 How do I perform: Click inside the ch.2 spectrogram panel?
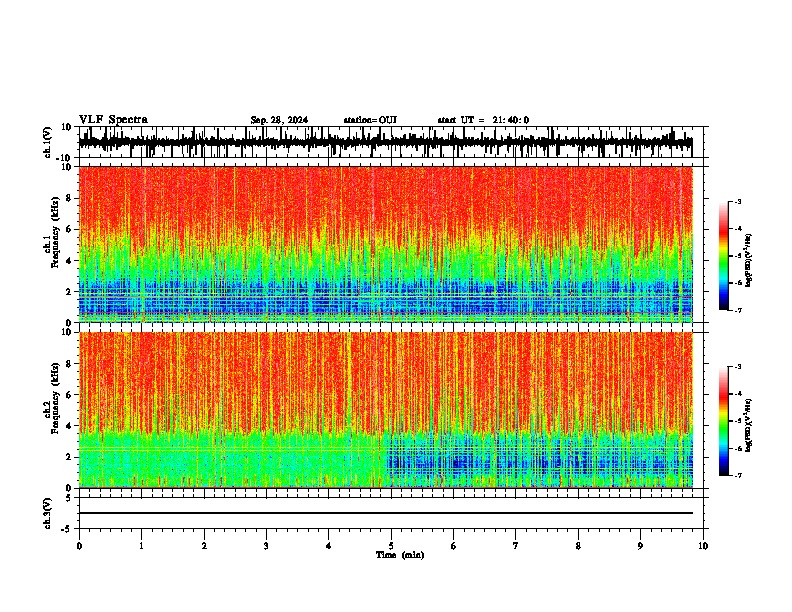[x=386, y=410]
